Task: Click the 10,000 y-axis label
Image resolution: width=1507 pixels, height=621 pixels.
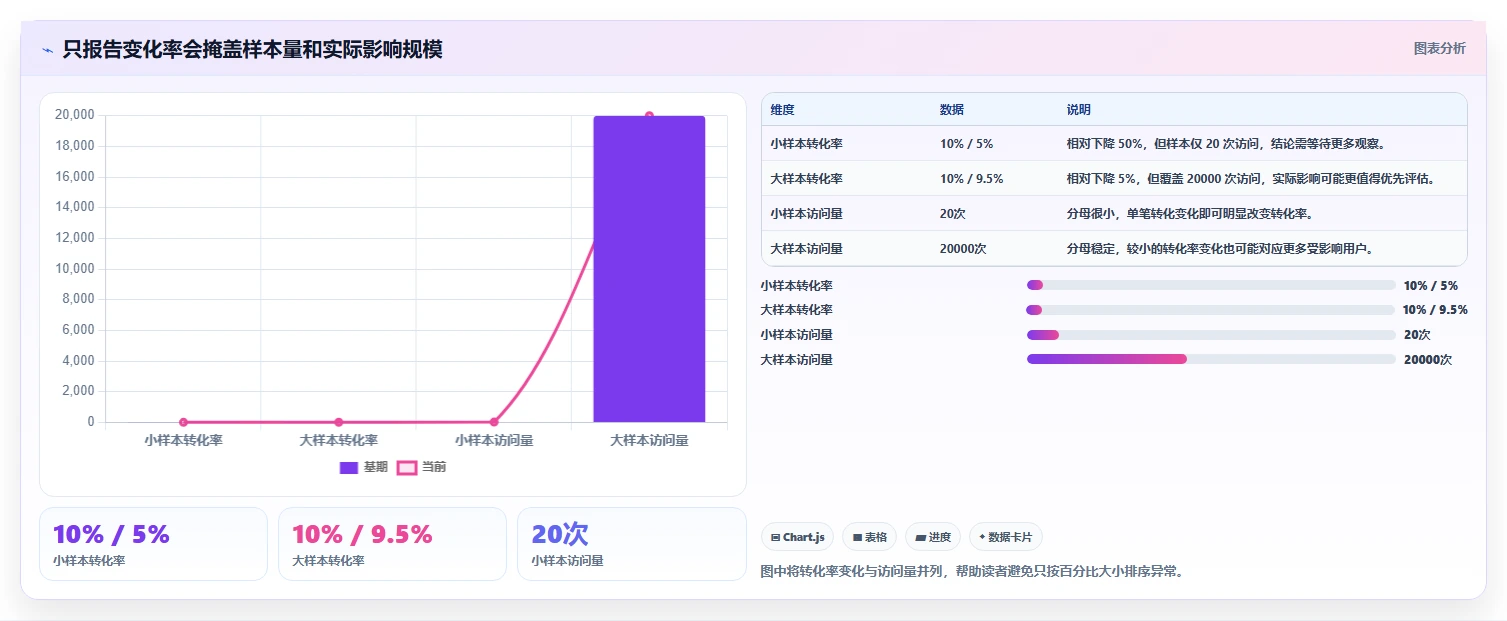Action: (75, 269)
